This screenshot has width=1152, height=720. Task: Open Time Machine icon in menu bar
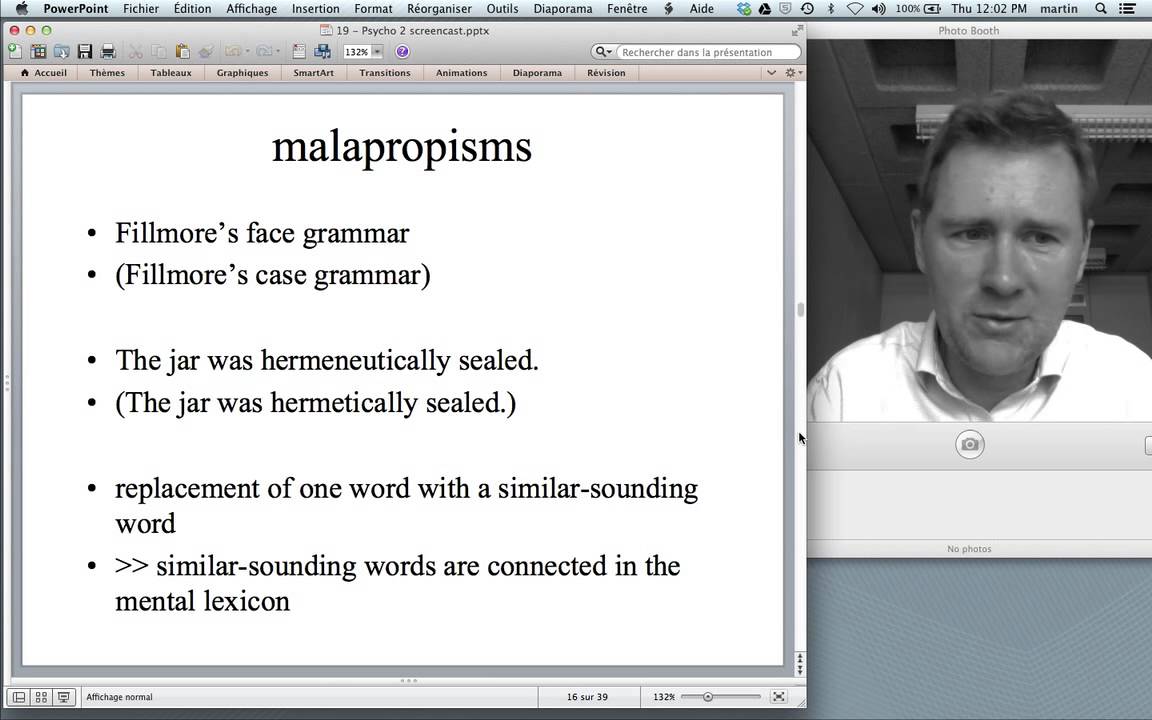click(x=807, y=9)
